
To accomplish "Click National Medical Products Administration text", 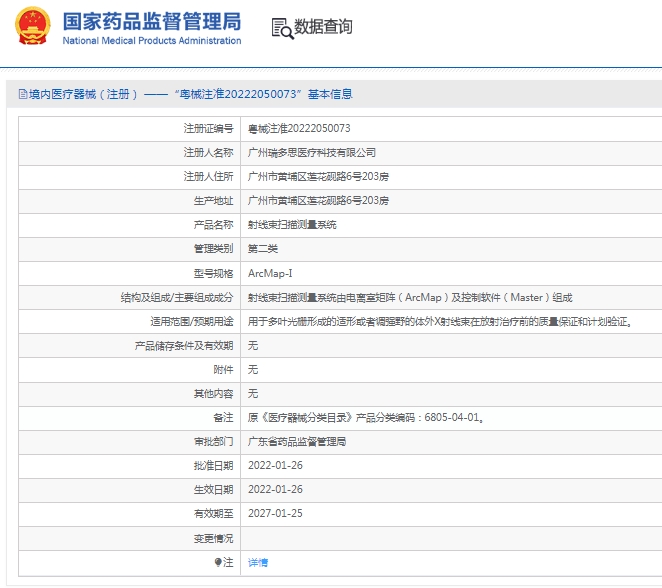I will (152, 41).
